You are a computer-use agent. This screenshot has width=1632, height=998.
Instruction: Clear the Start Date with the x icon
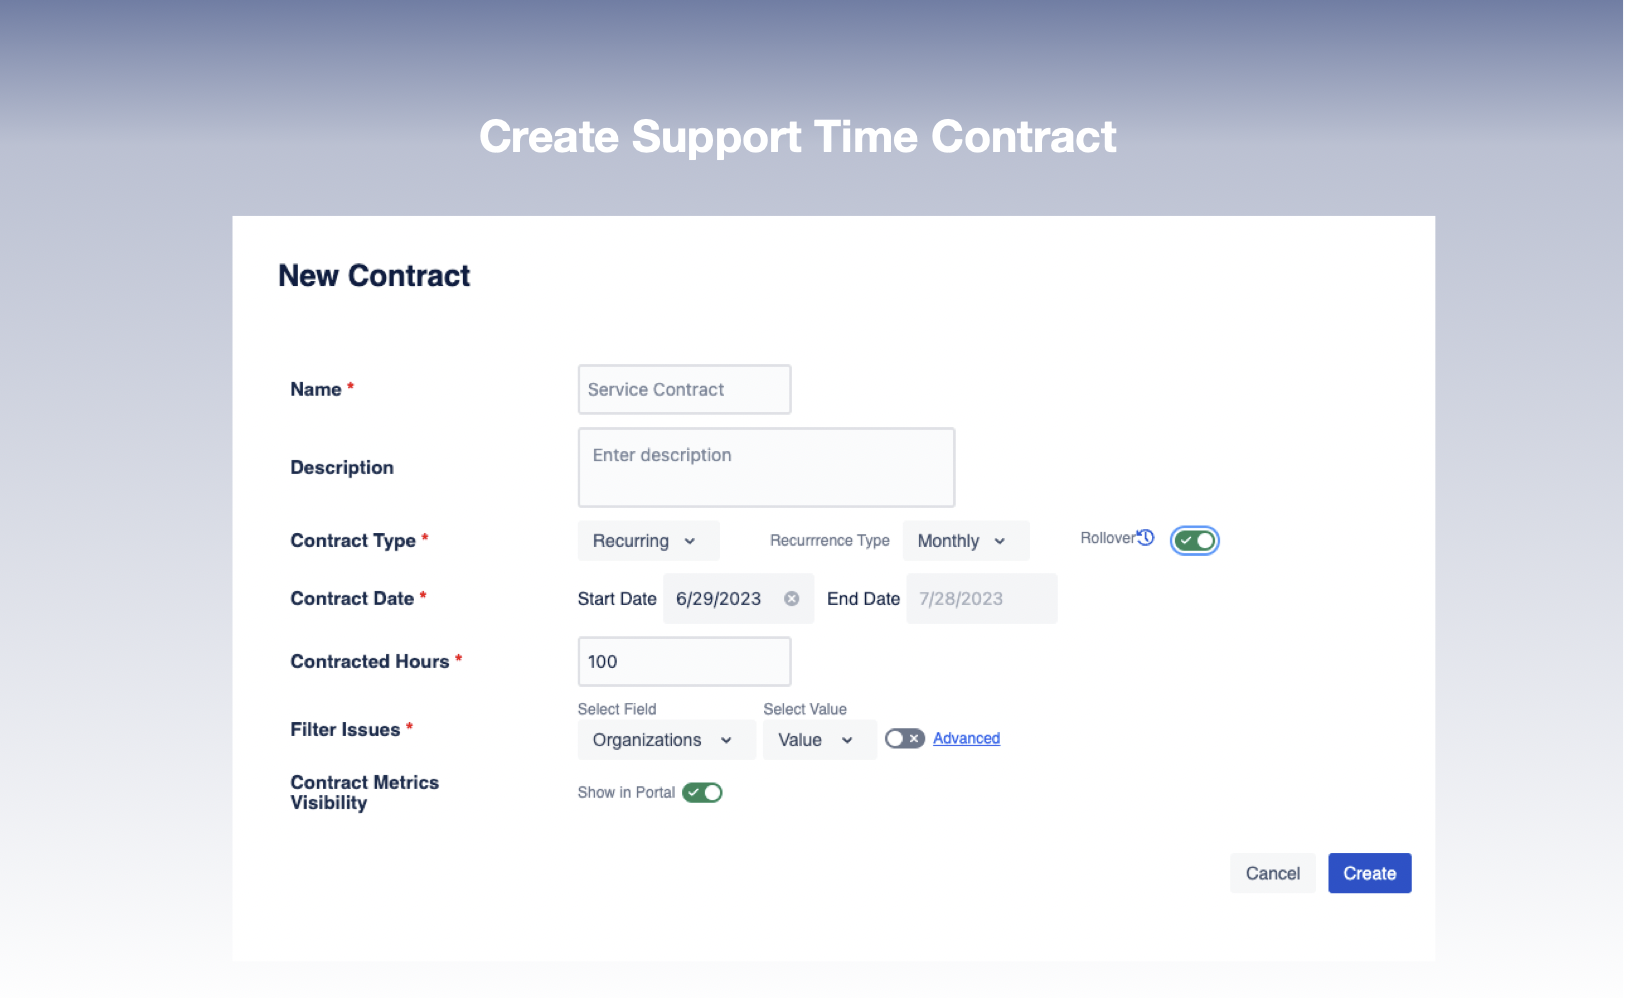pyautogui.click(x=791, y=599)
